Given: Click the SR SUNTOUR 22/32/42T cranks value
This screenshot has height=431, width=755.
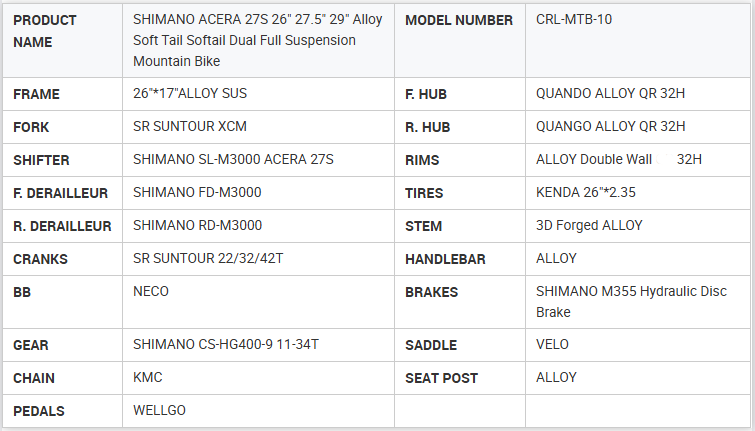Looking at the screenshot, I should pyautogui.click(x=208, y=259).
